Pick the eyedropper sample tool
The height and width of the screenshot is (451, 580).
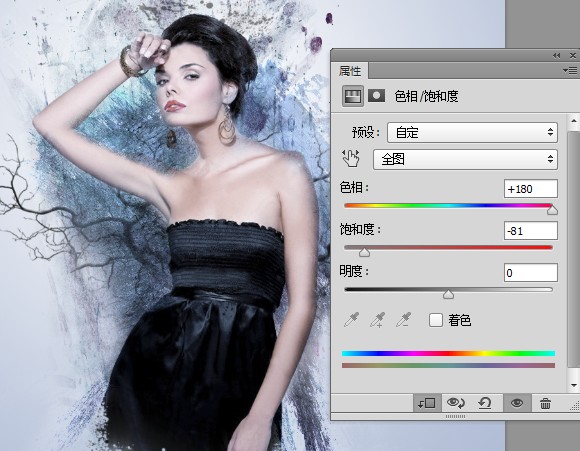click(351, 320)
